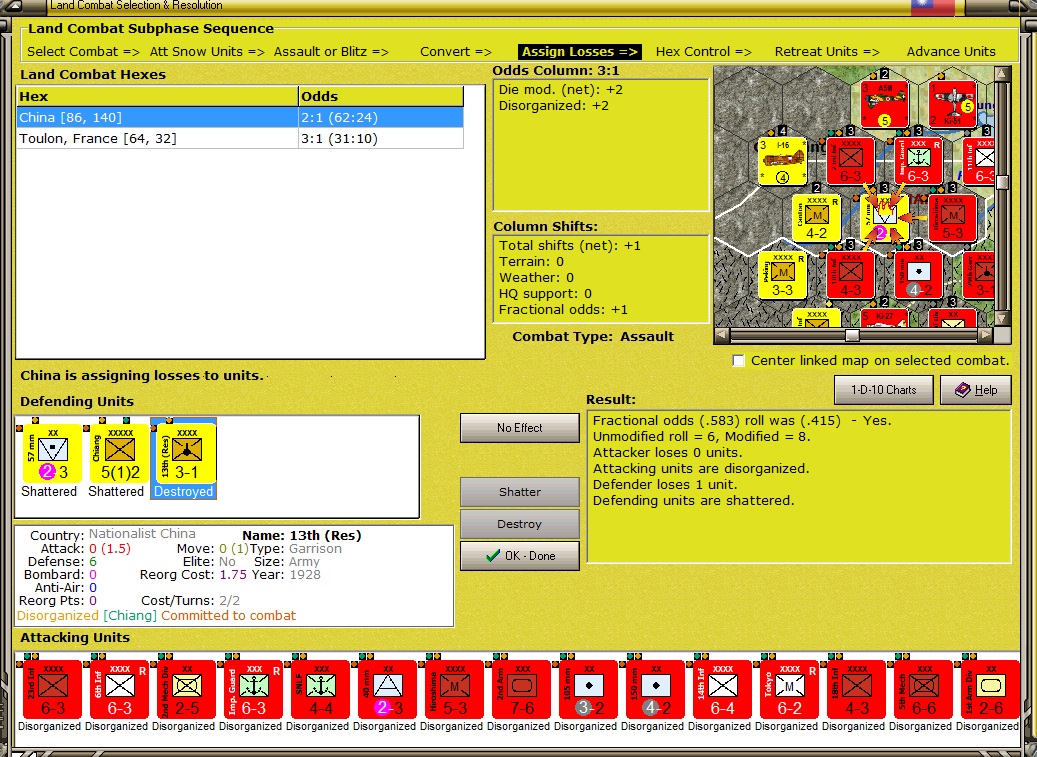Screen dimensions: 1037x757
Task: Confirm with the OK - Done button
Action: [520, 556]
